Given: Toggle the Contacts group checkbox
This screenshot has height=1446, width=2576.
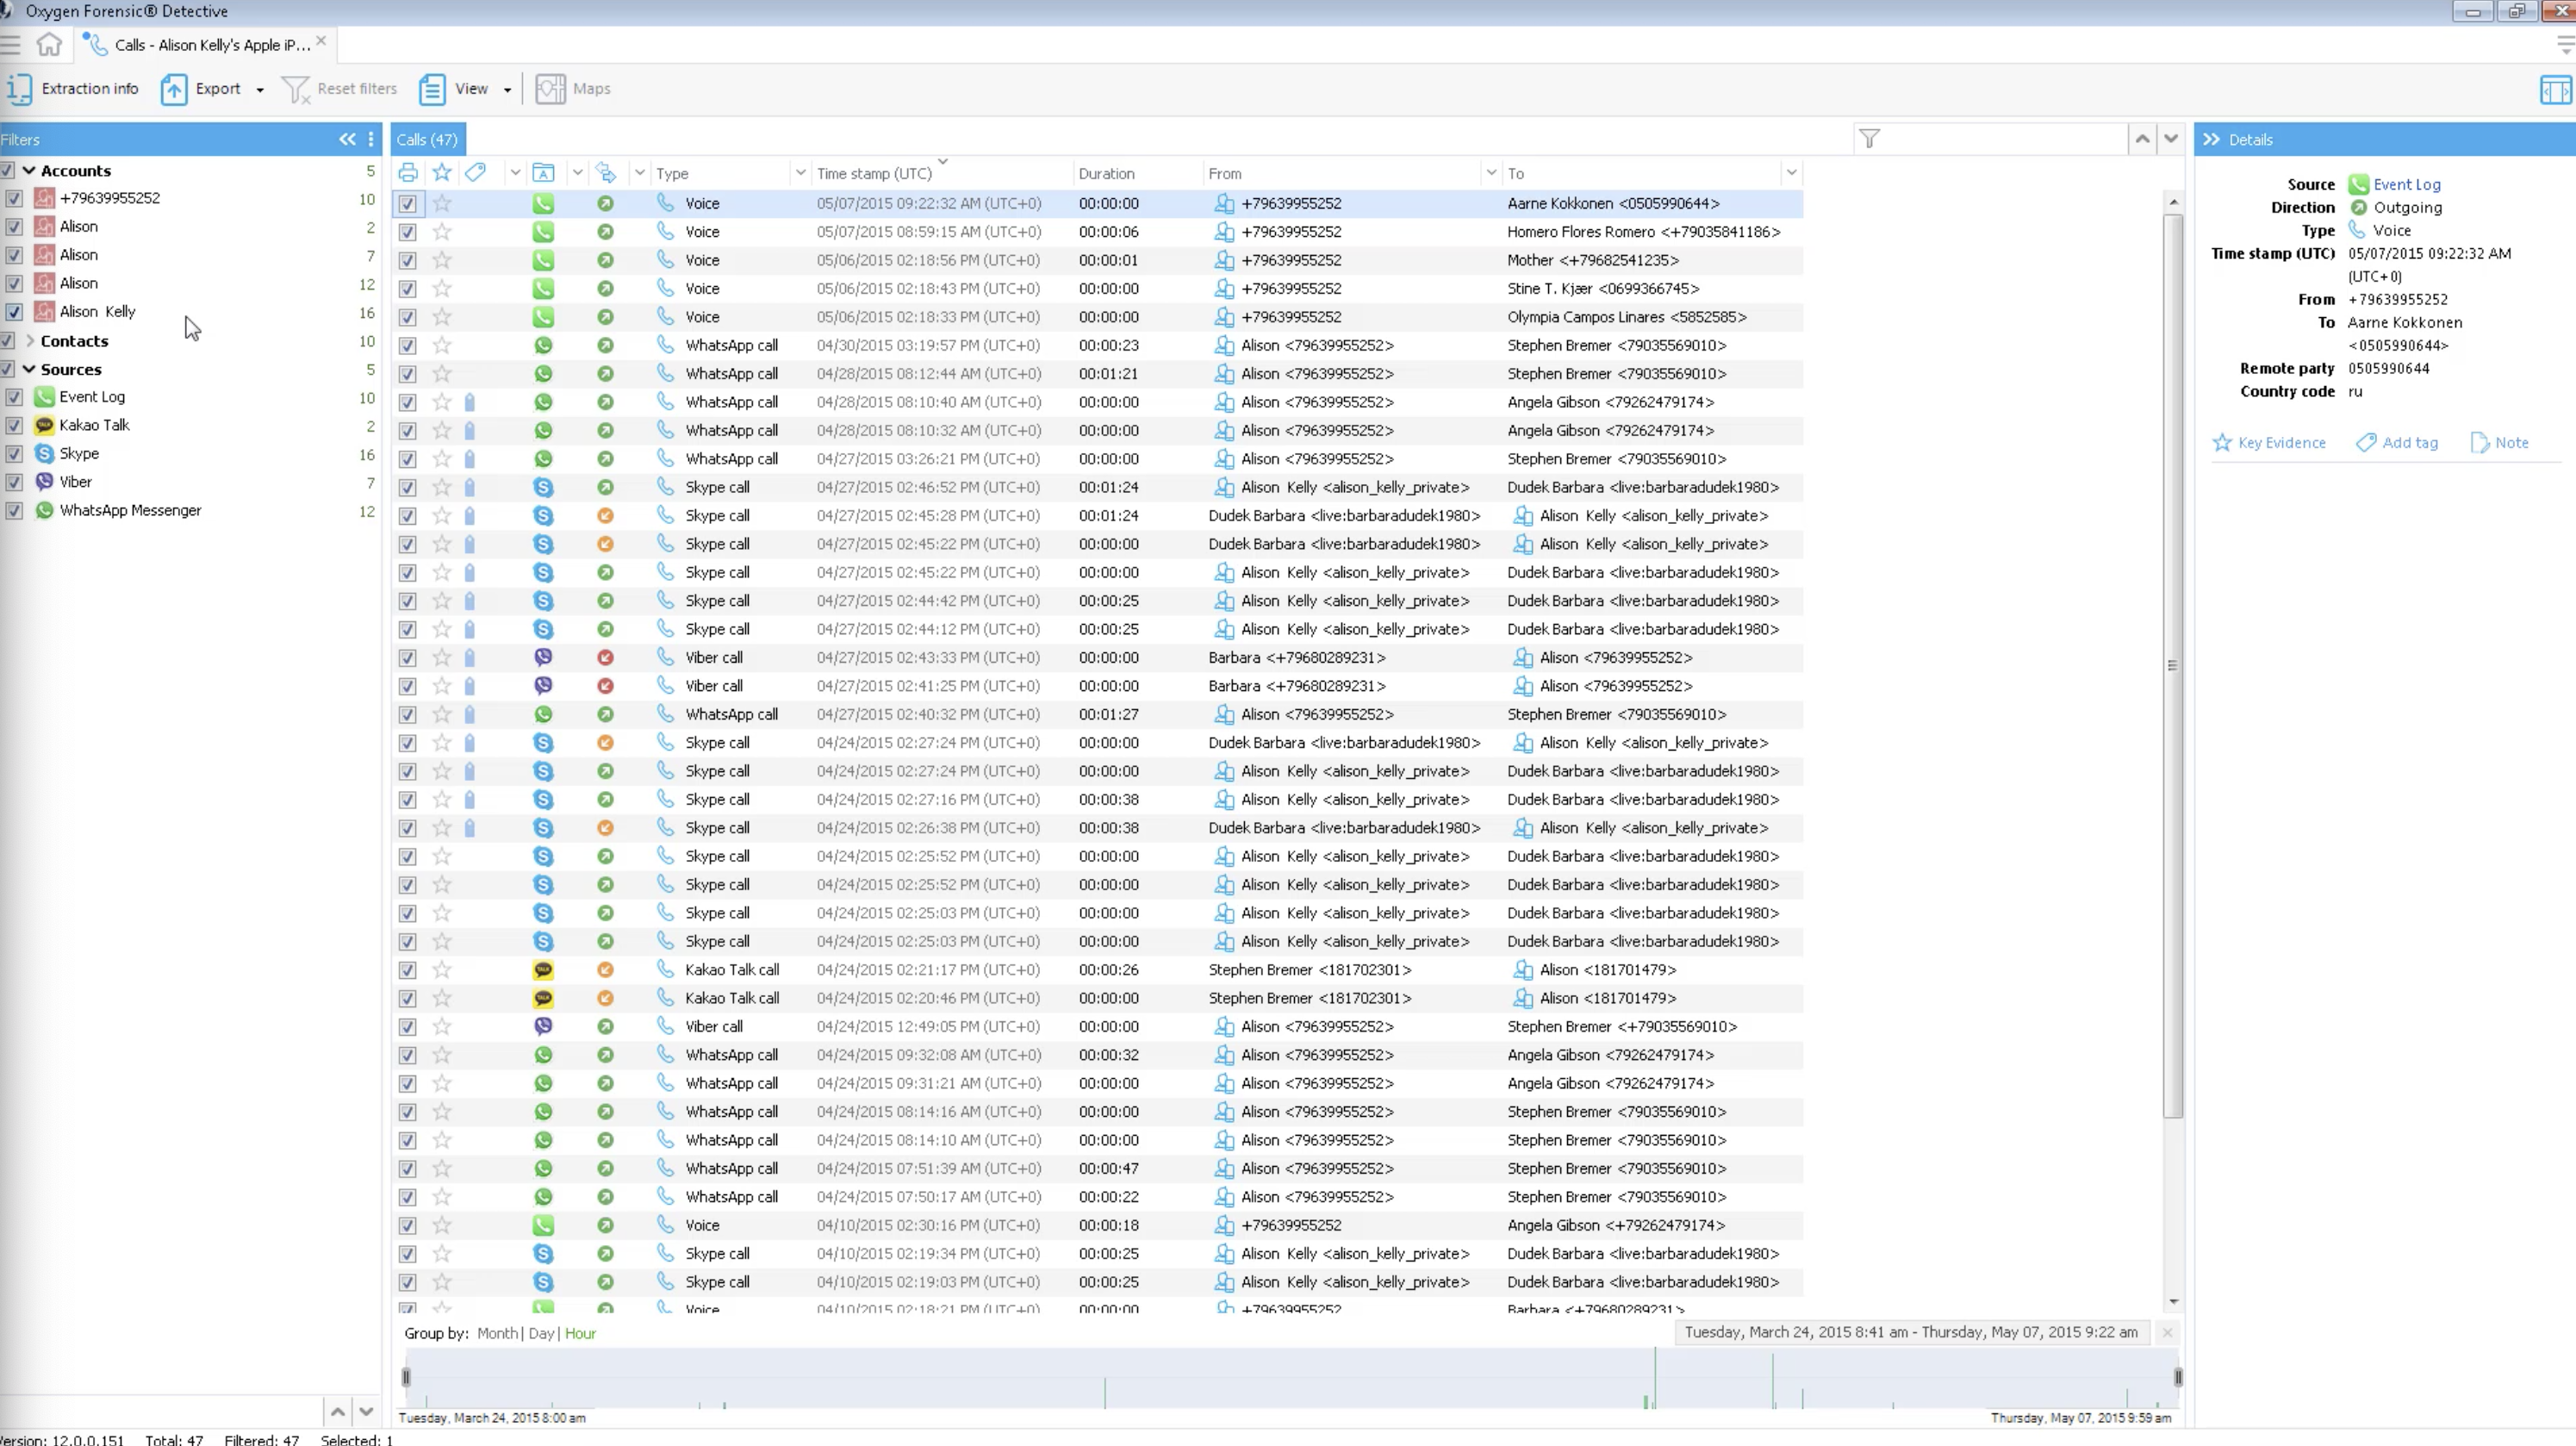Looking at the screenshot, I should click(x=7, y=341).
